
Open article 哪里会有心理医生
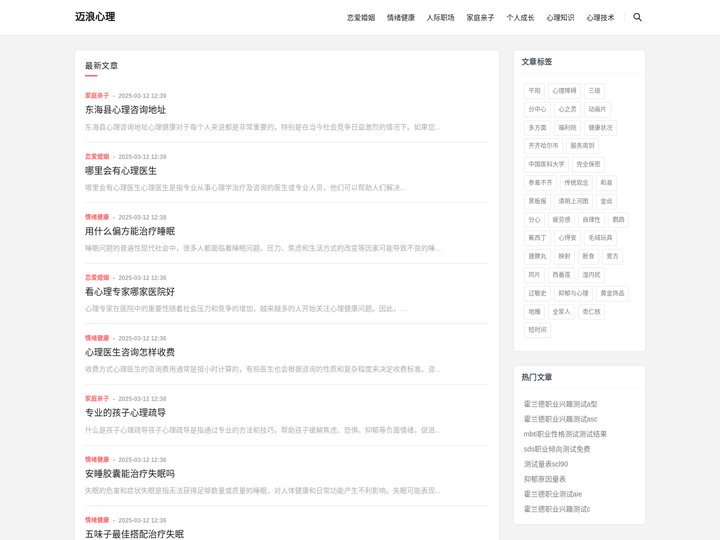point(121,171)
